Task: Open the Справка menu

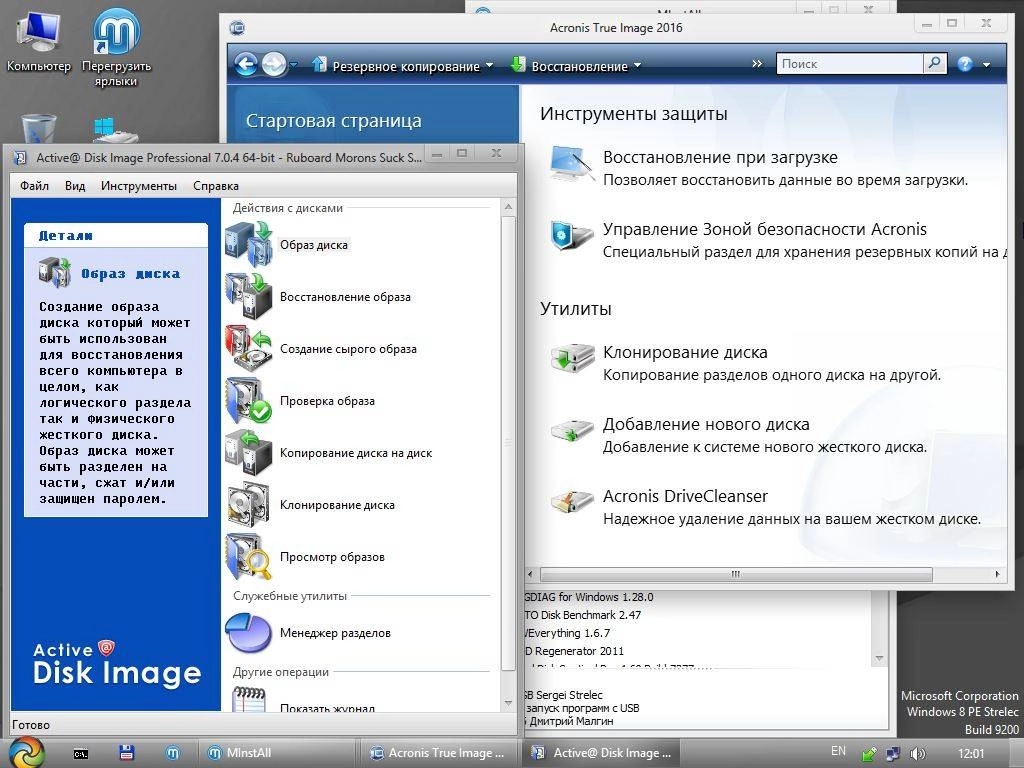Action: (216, 185)
